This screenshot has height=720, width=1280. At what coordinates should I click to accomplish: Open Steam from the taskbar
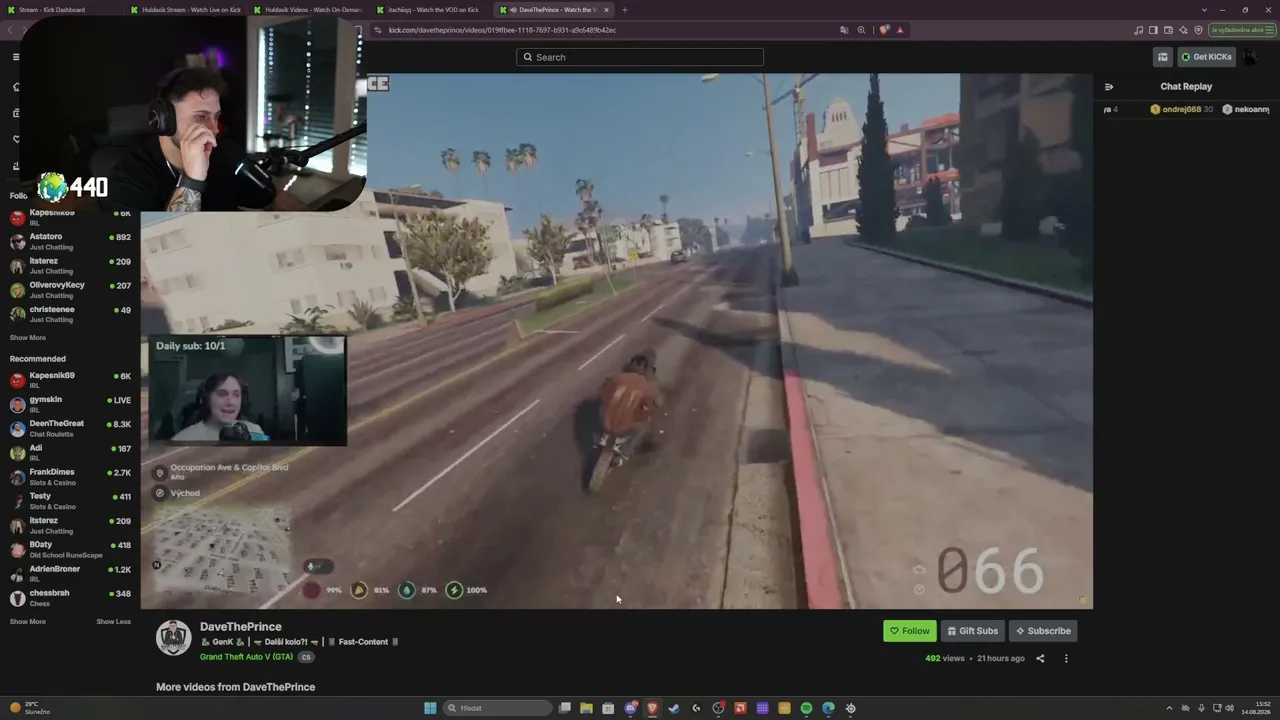click(674, 708)
